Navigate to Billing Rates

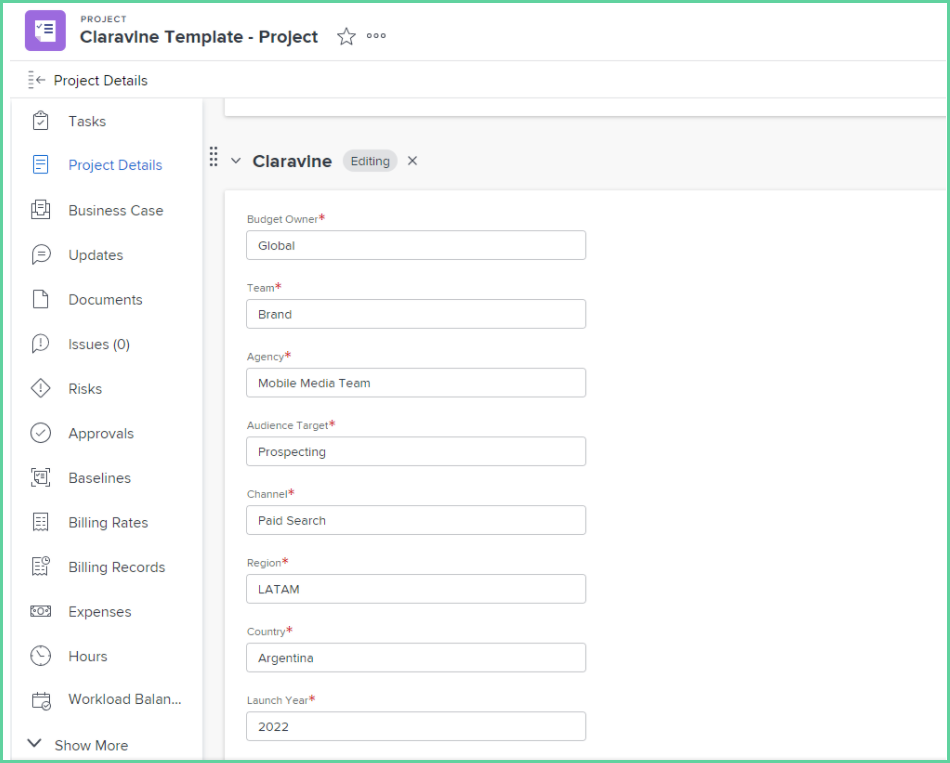(108, 523)
